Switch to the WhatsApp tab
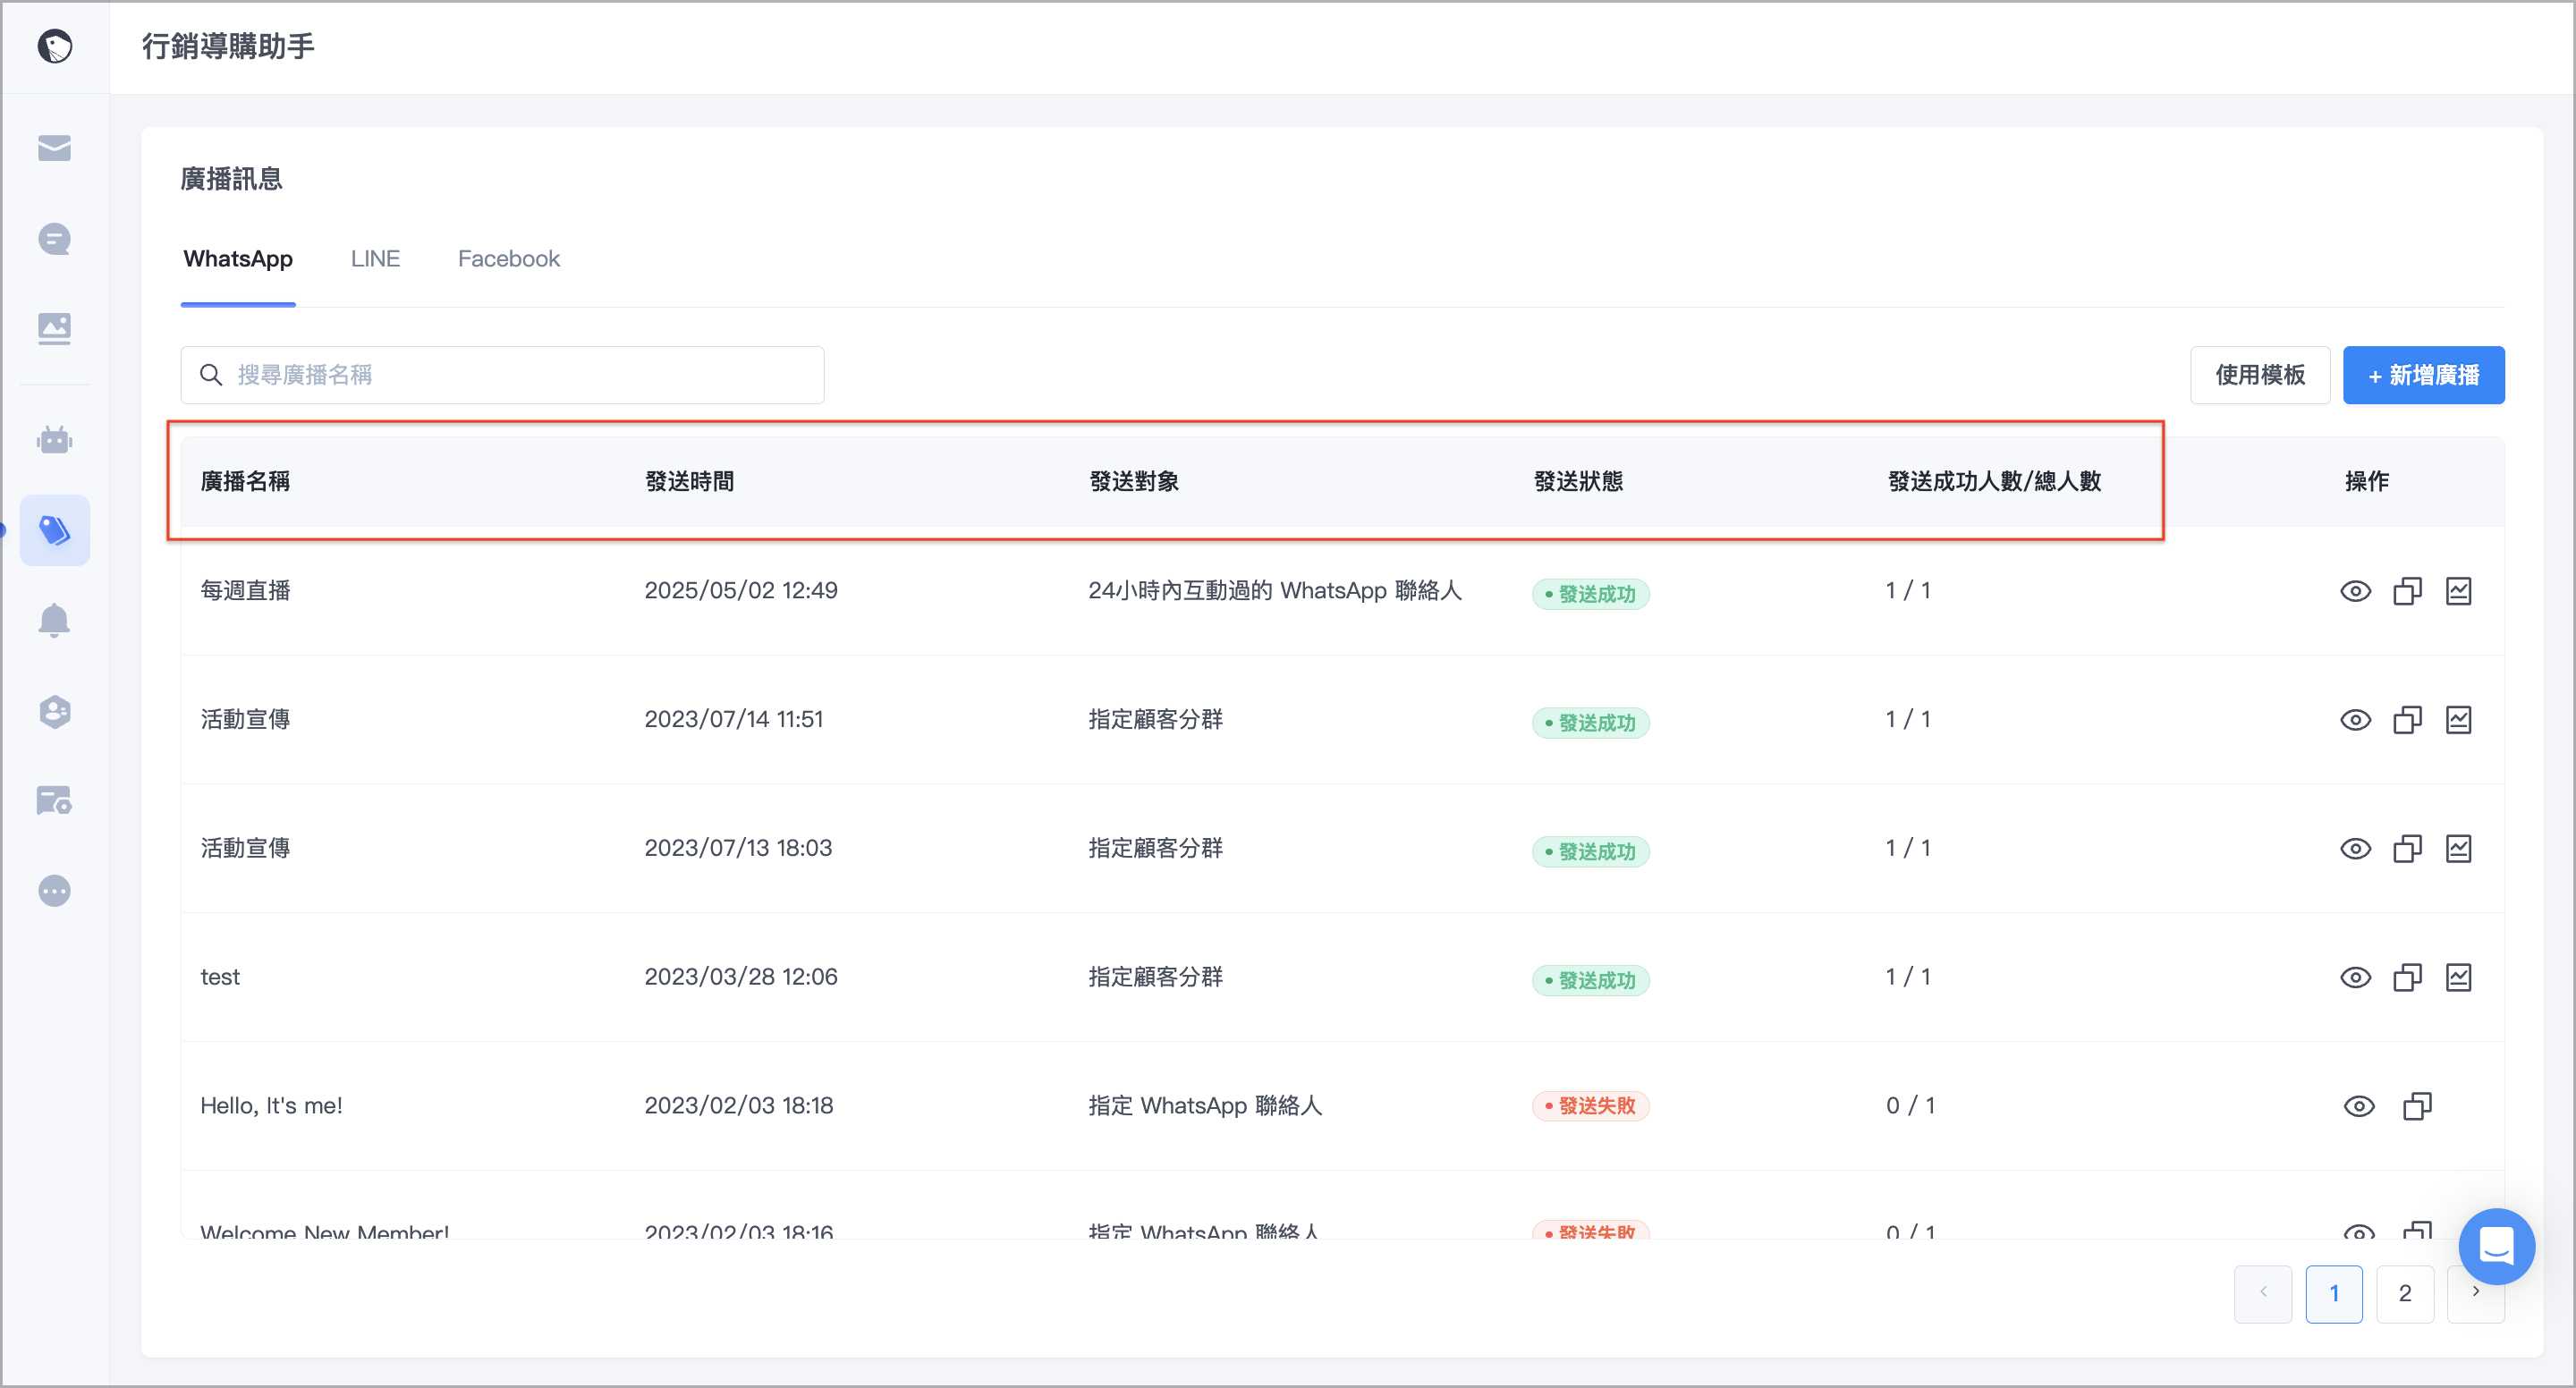The image size is (2576, 1388). 238,259
